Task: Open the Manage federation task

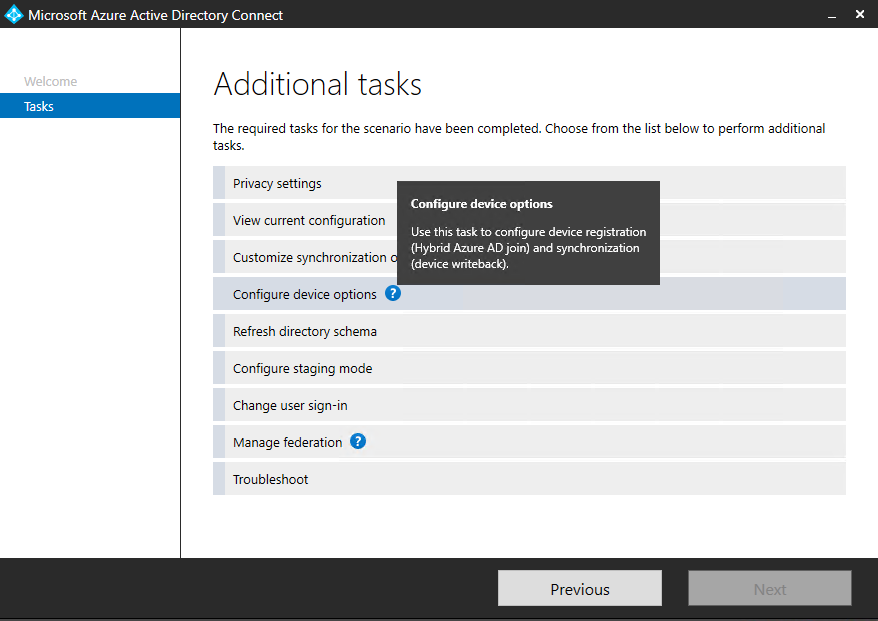Action: click(x=529, y=442)
